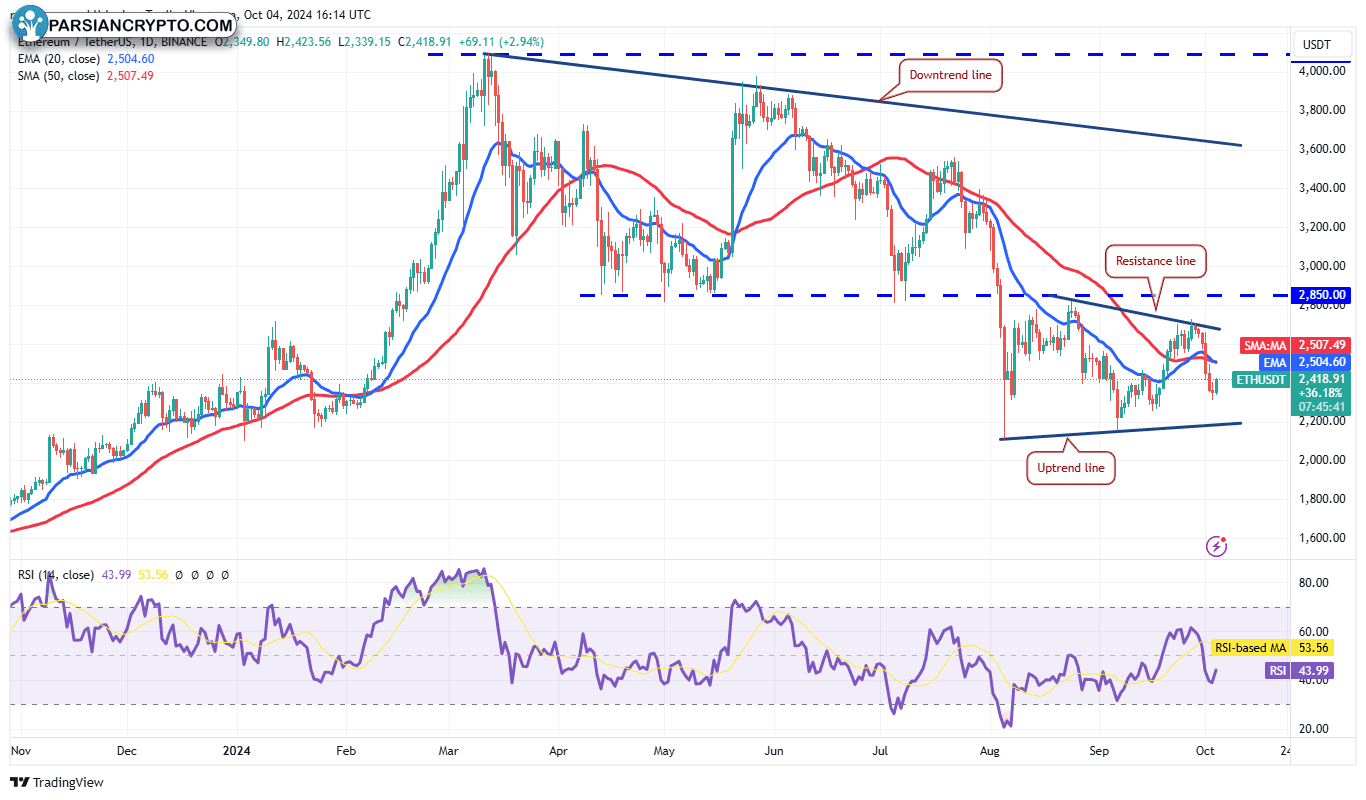Open the RSI (14, close) legend entry
Screen dimensions: 1366x800
[57, 575]
